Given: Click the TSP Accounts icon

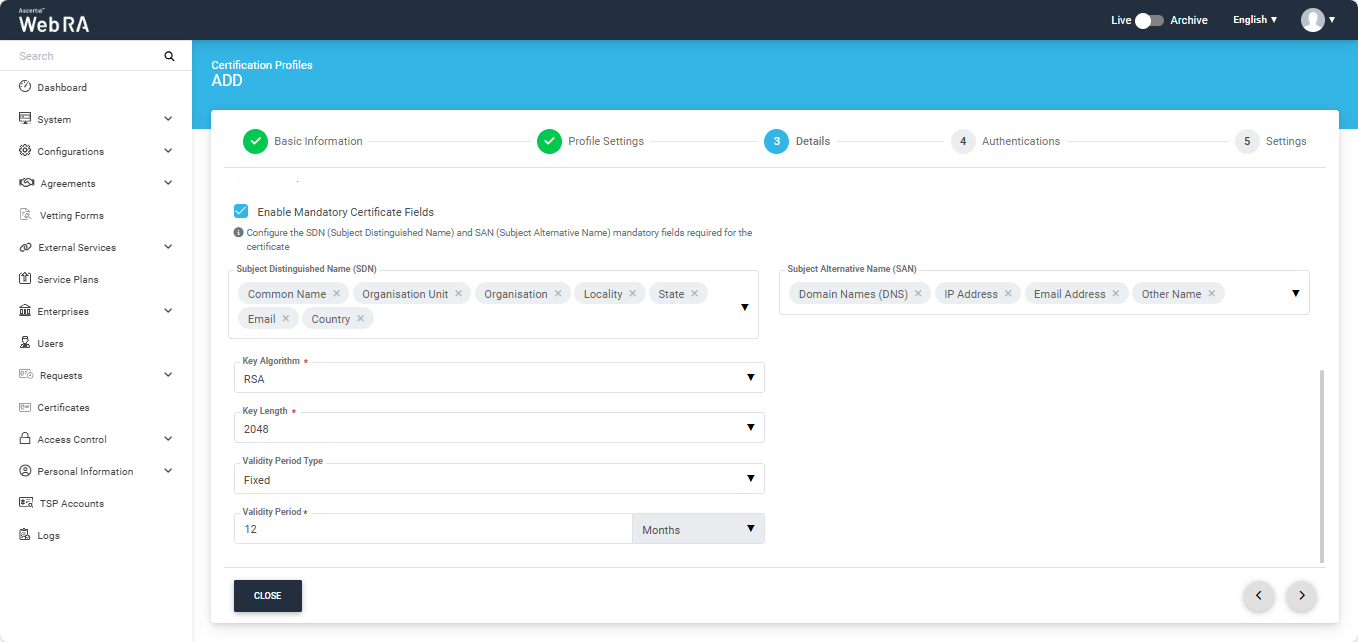Looking at the screenshot, I should [x=26, y=503].
